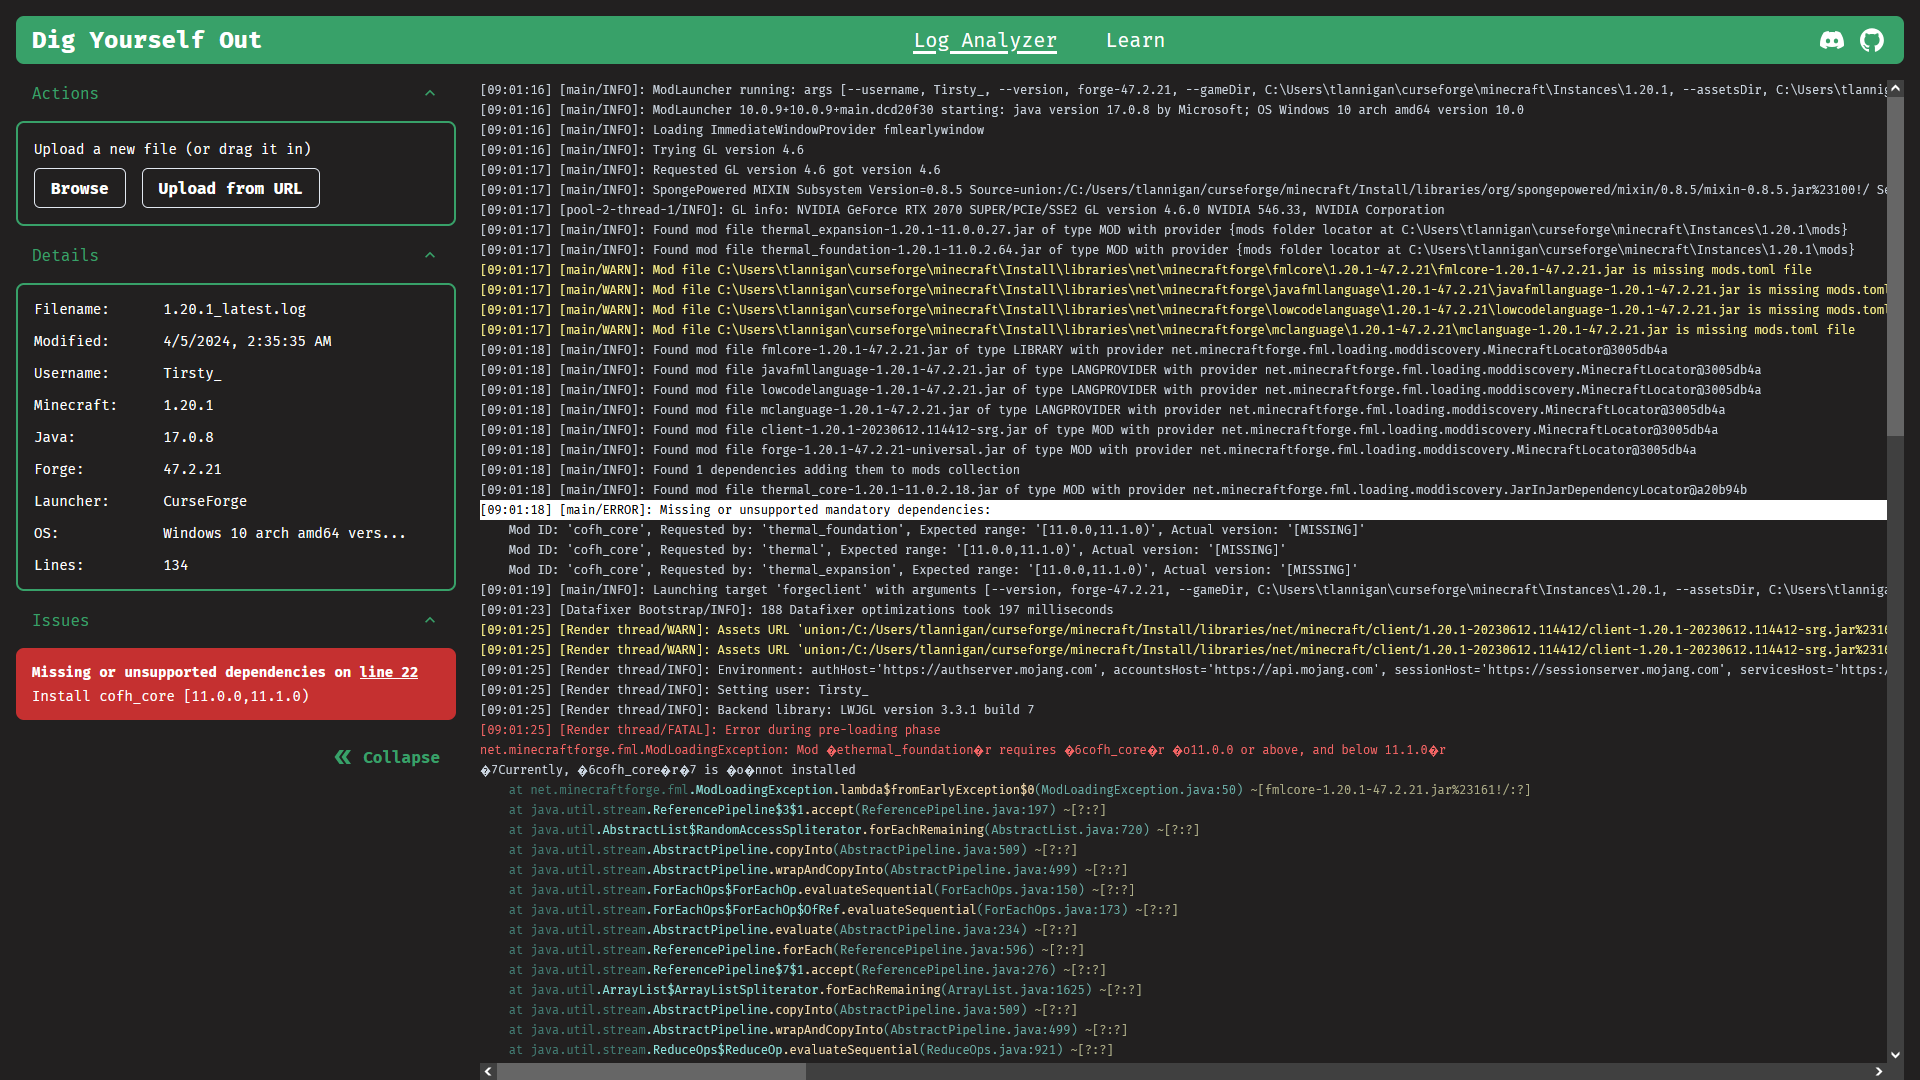The height and width of the screenshot is (1080, 1920).
Task: Click the vertical scrollbar thumb
Action: (1895, 265)
